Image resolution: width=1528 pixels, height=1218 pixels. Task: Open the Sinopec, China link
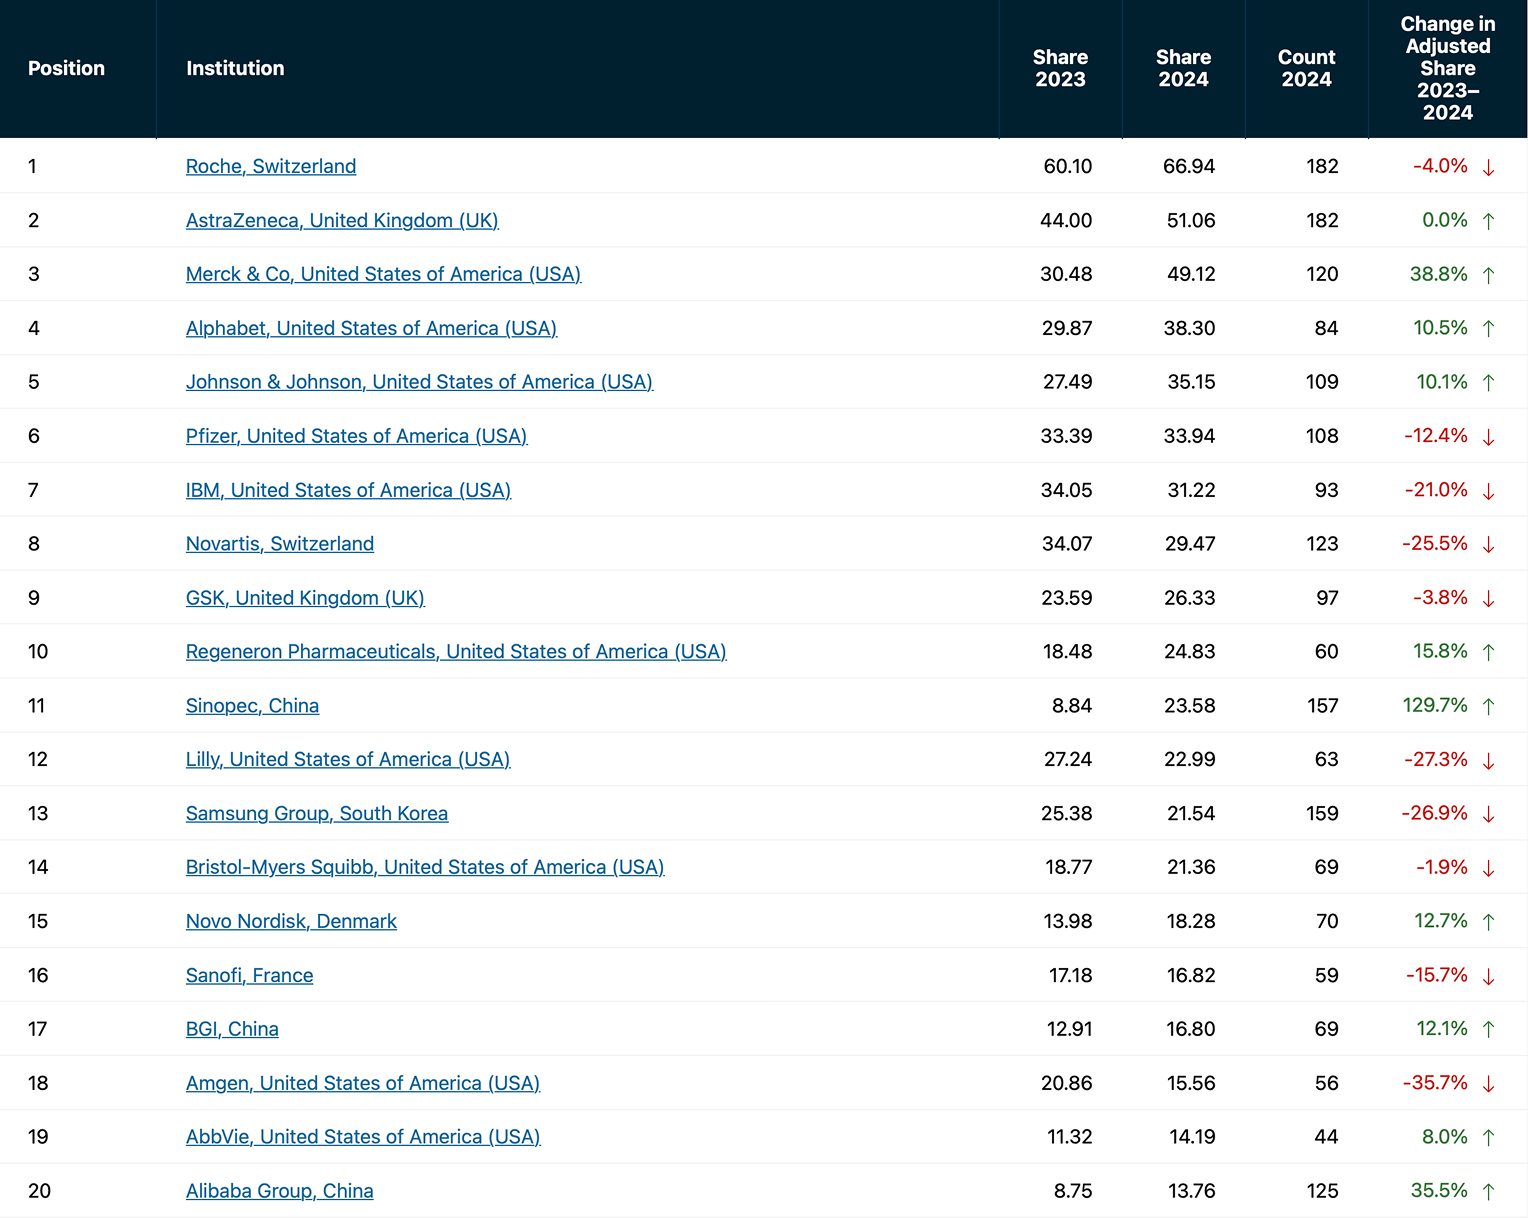coord(252,706)
